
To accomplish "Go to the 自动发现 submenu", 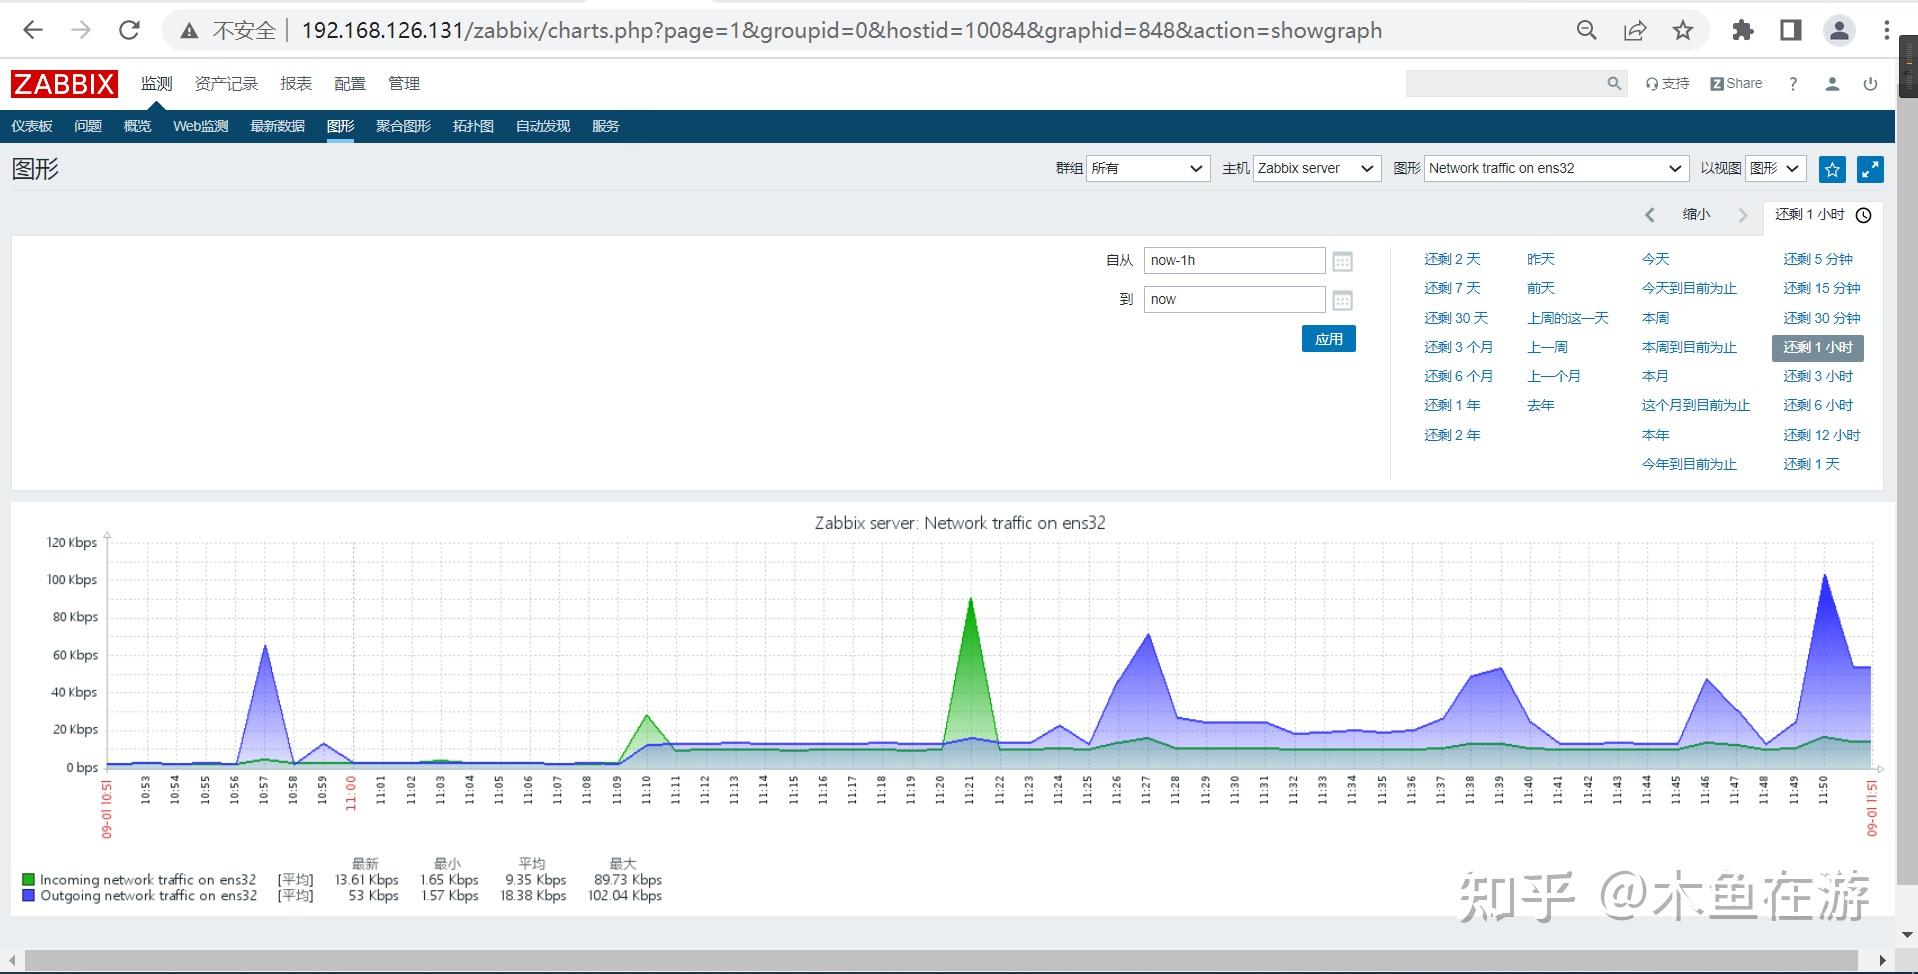I will (542, 126).
